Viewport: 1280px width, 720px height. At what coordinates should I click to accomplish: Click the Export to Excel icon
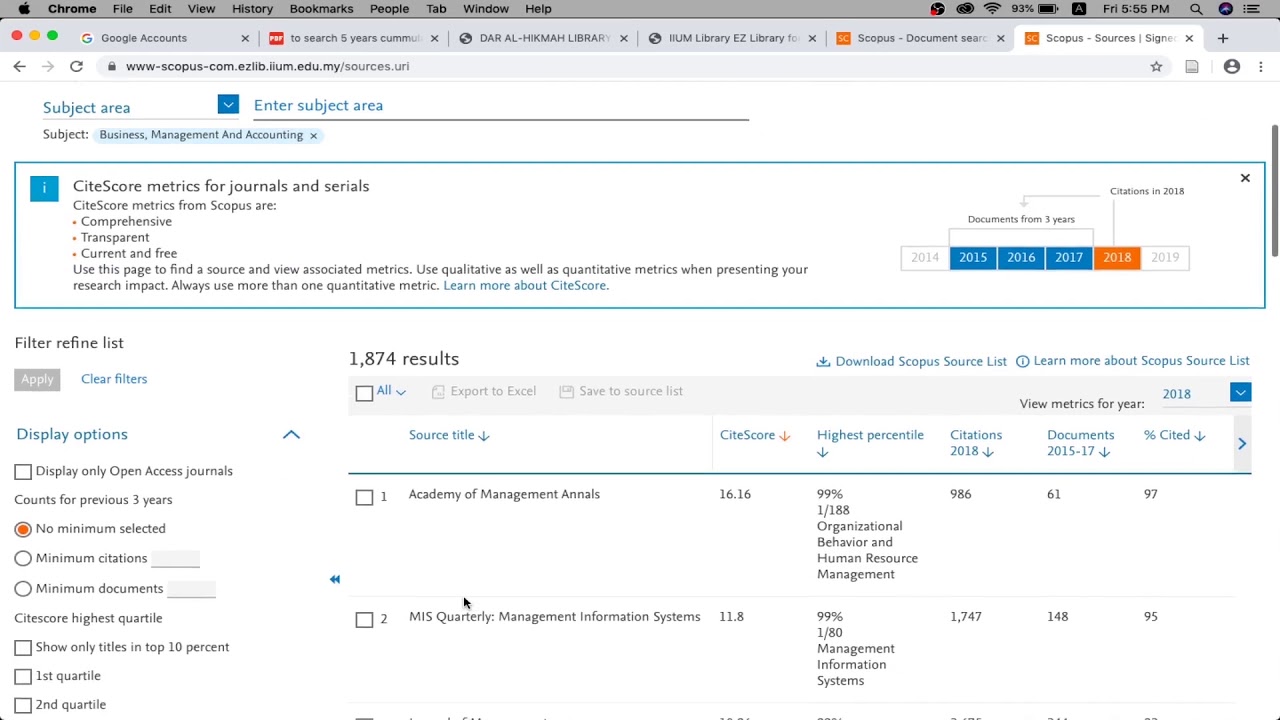point(438,391)
